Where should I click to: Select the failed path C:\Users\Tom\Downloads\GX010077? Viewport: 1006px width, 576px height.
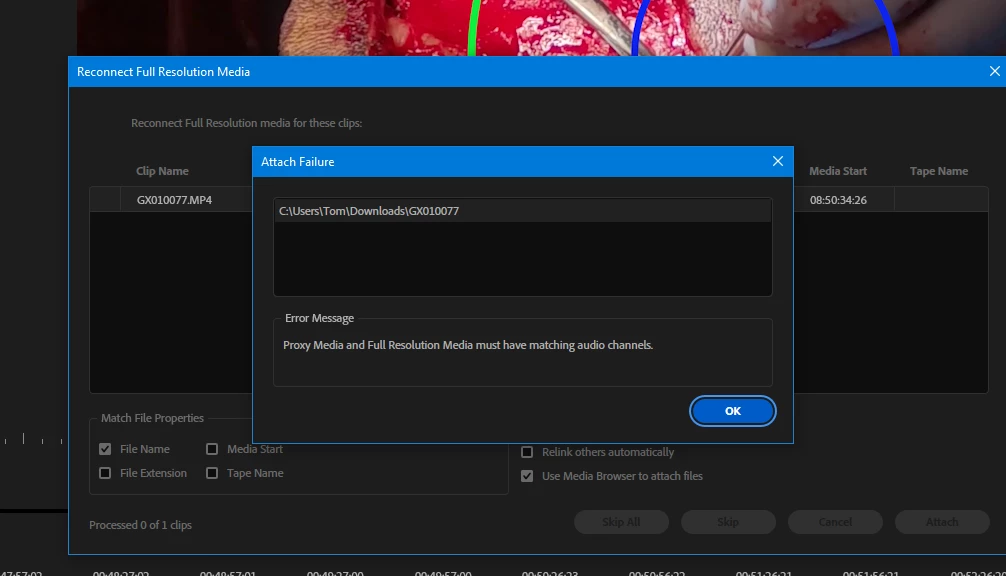[x=523, y=211]
